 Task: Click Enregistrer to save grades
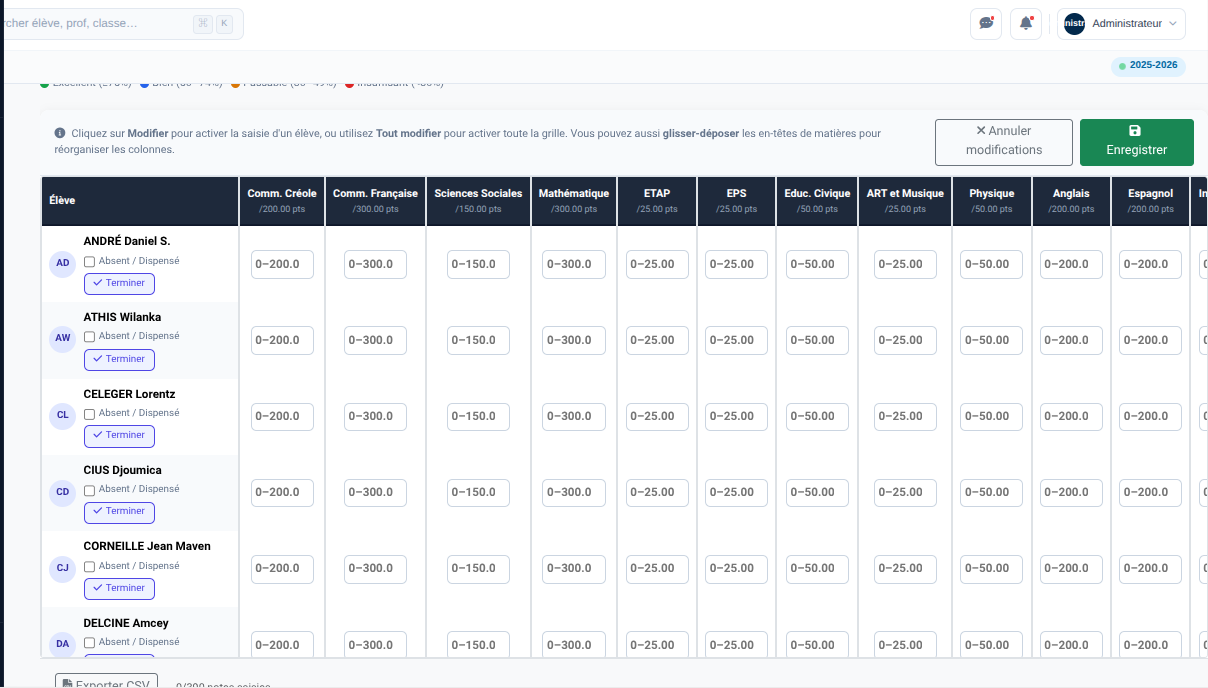click(1137, 142)
